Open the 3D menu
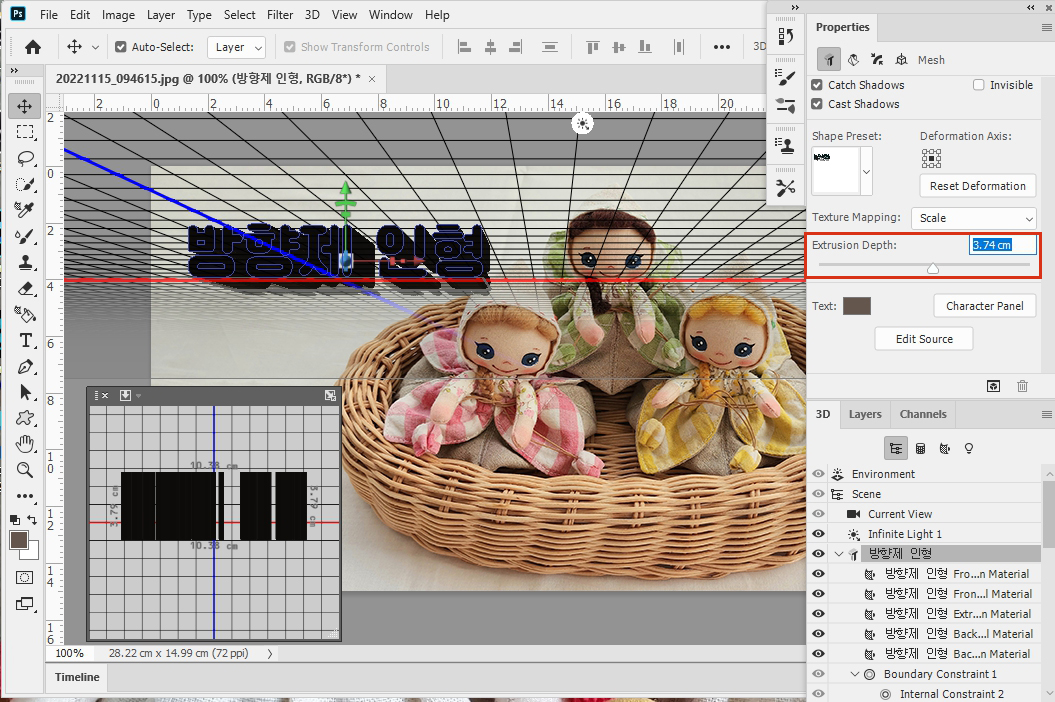The width and height of the screenshot is (1055, 702). click(x=312, y=15)
